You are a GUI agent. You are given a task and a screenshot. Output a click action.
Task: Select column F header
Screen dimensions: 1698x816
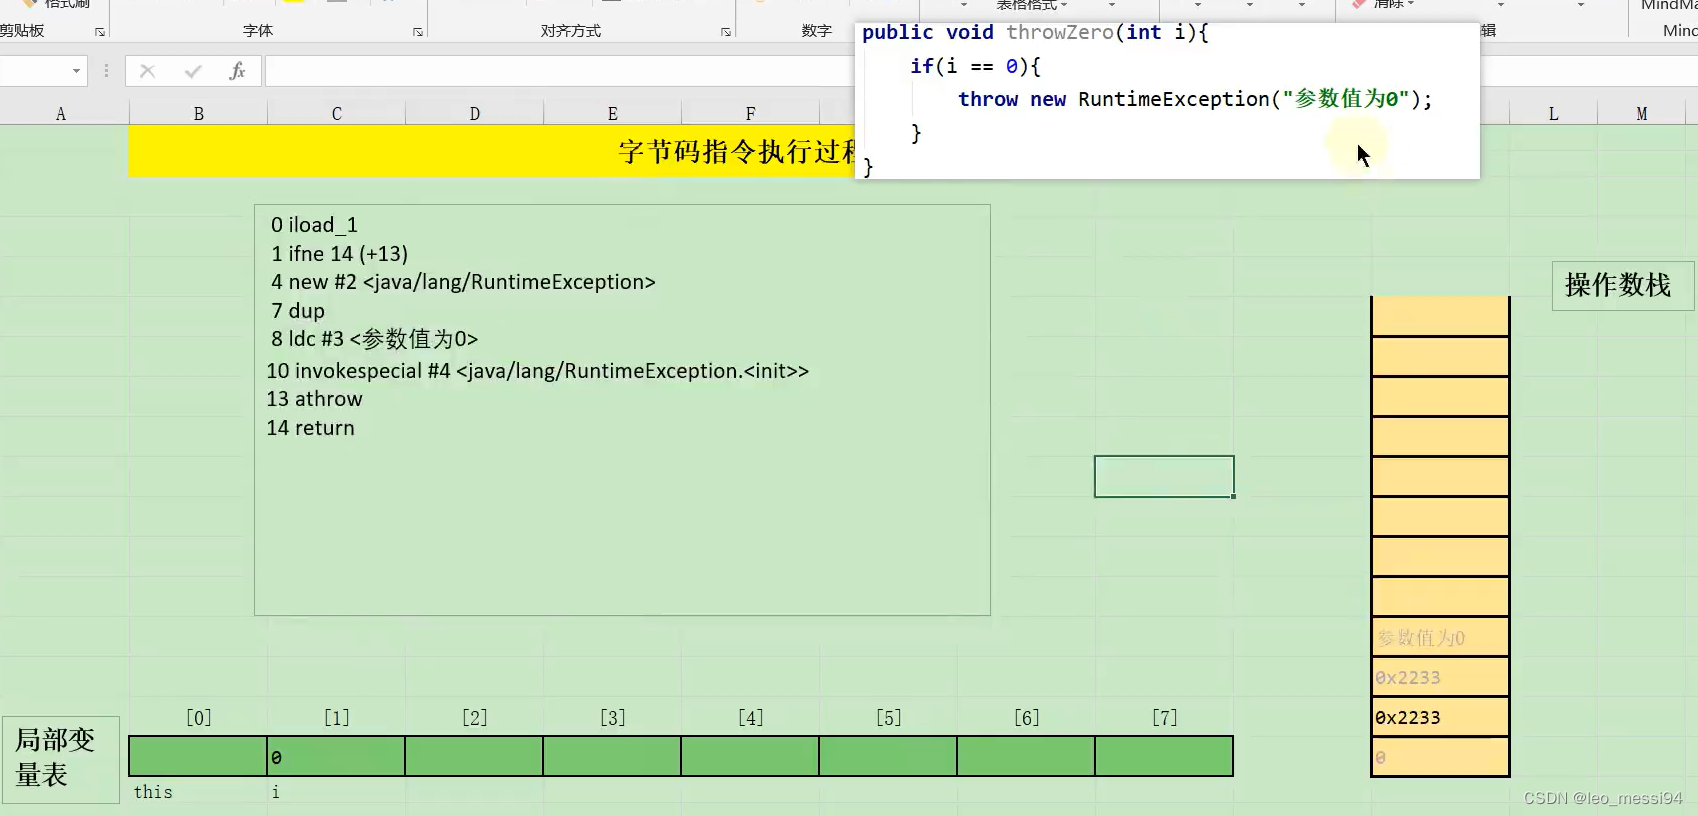[751, 114]
